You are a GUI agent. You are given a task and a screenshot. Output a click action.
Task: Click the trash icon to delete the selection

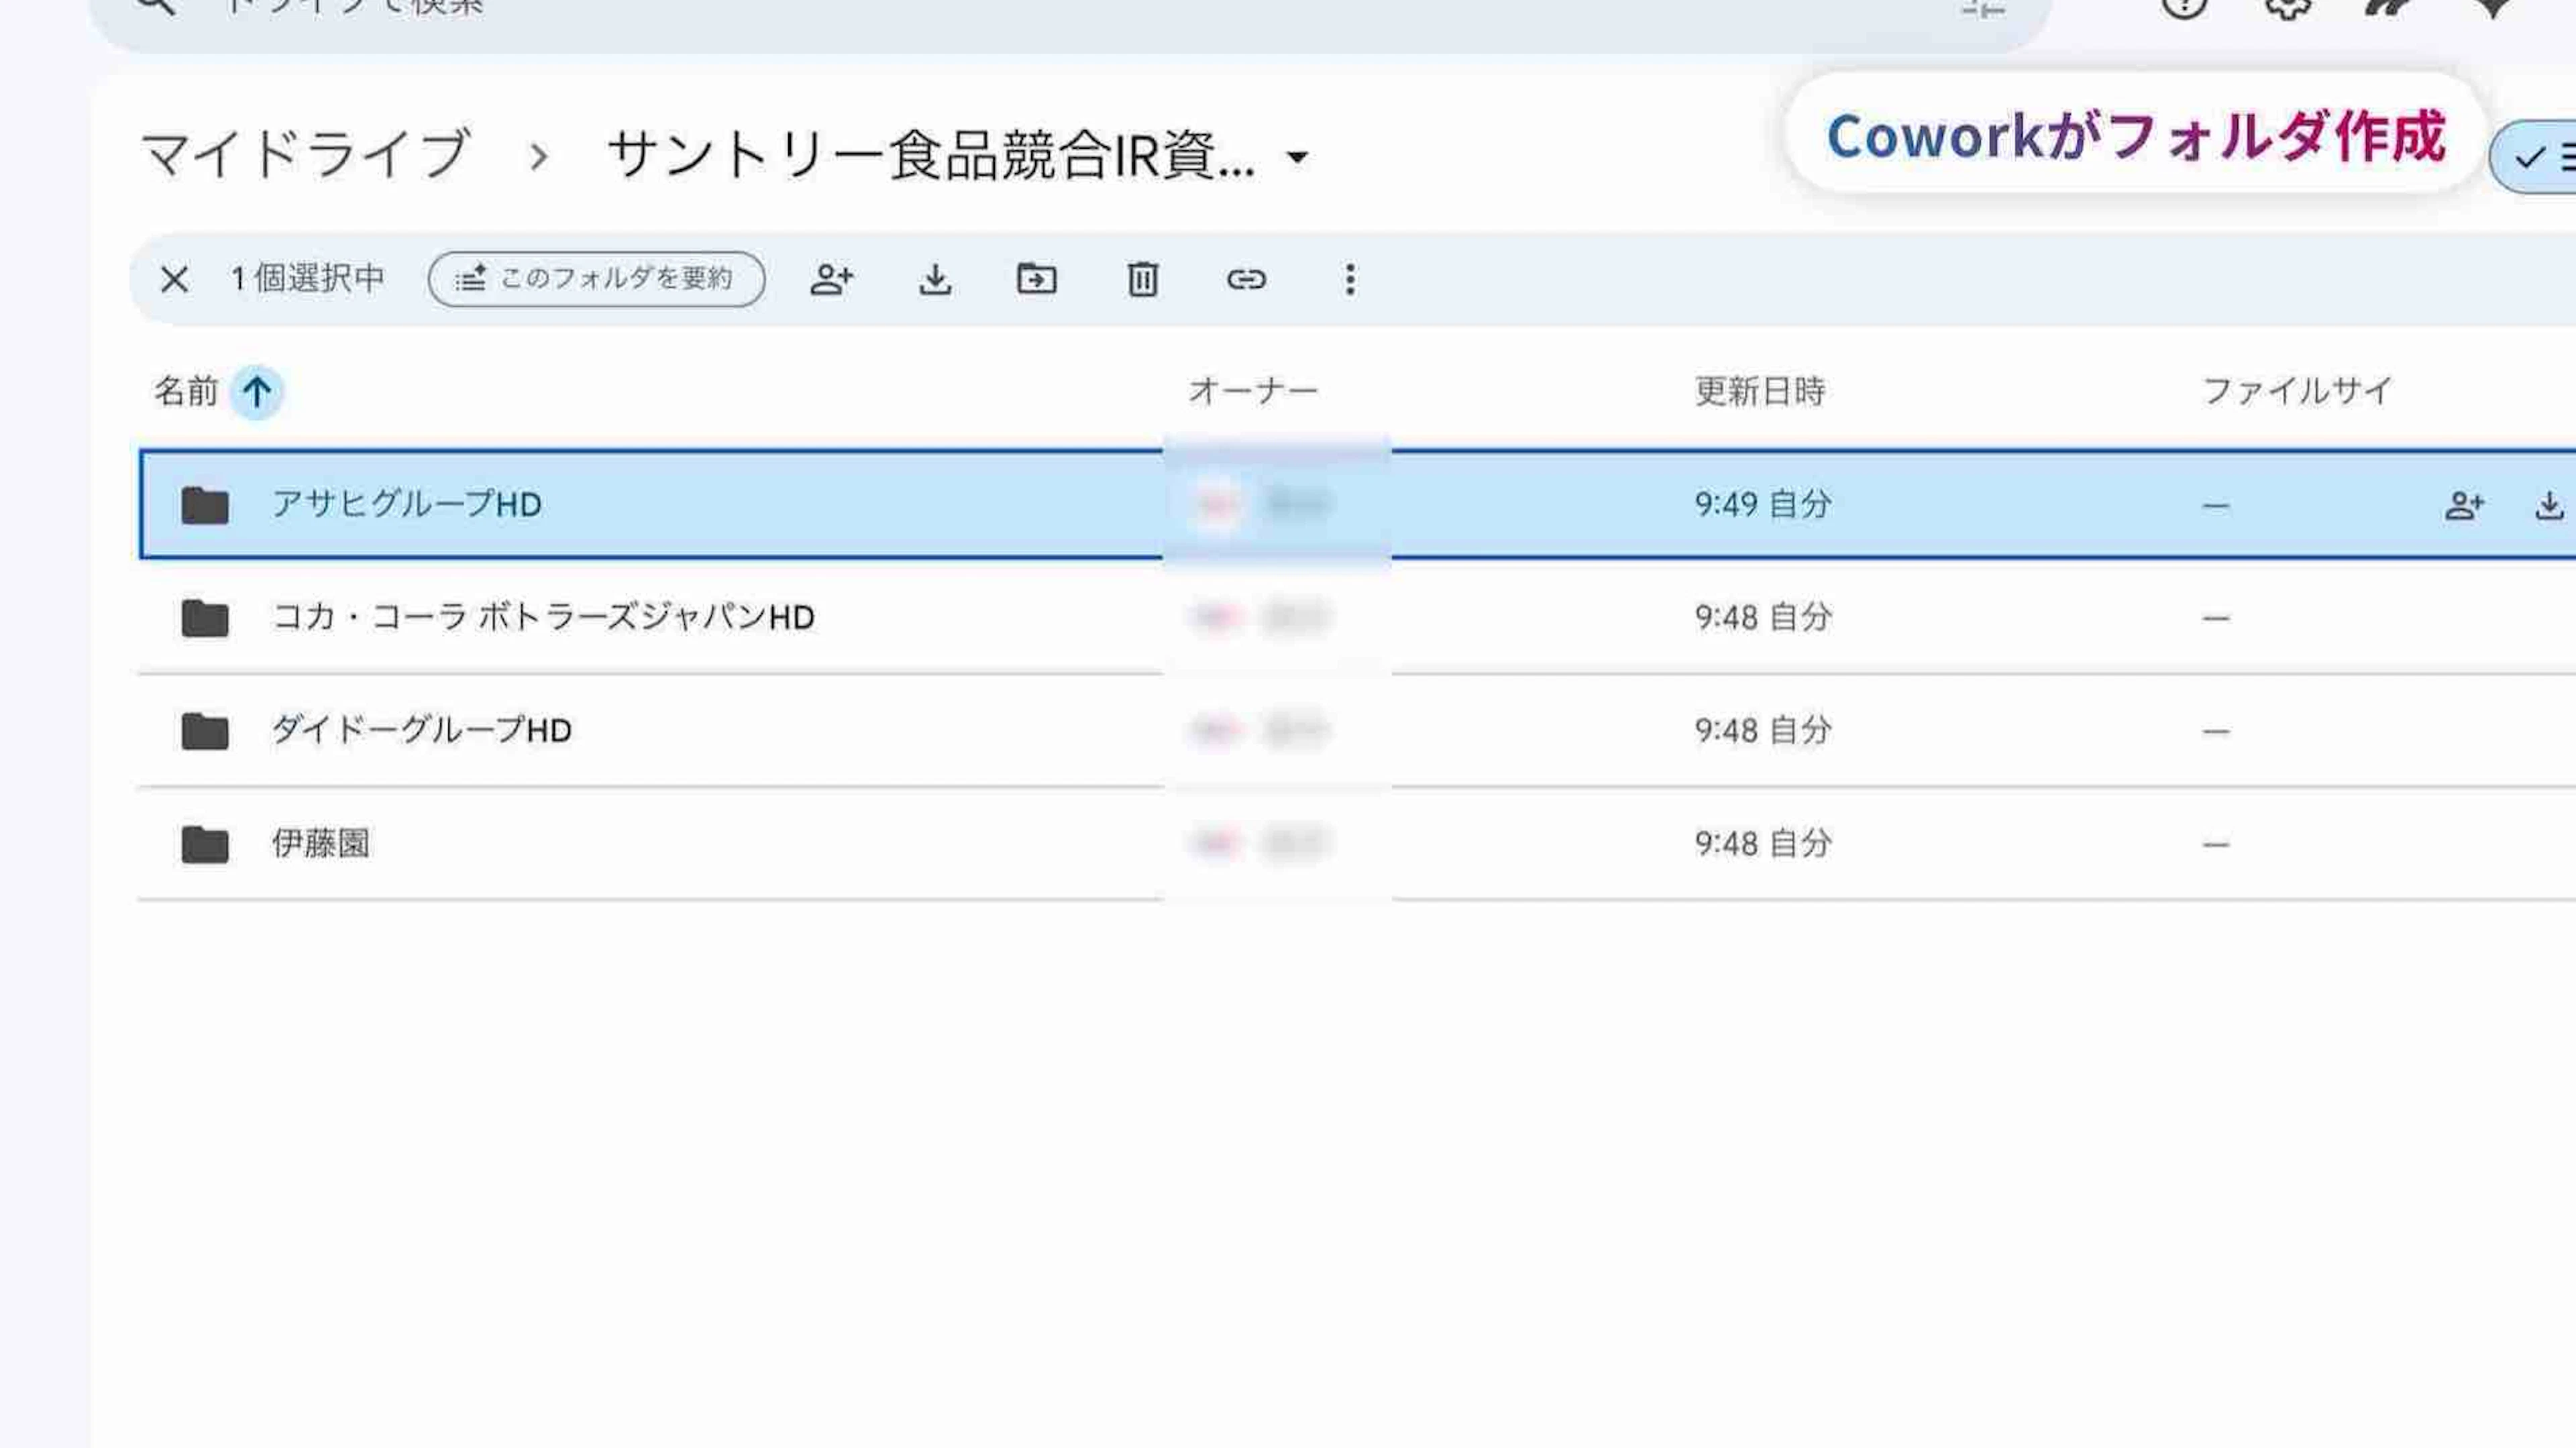point(1142,279)
